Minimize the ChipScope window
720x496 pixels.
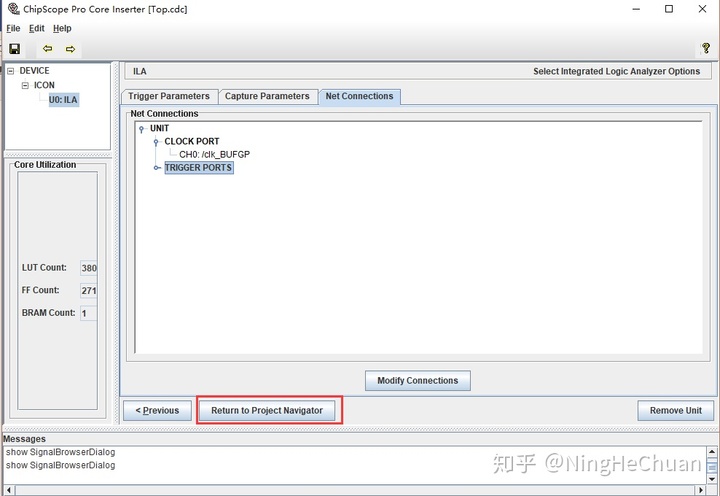636,9
